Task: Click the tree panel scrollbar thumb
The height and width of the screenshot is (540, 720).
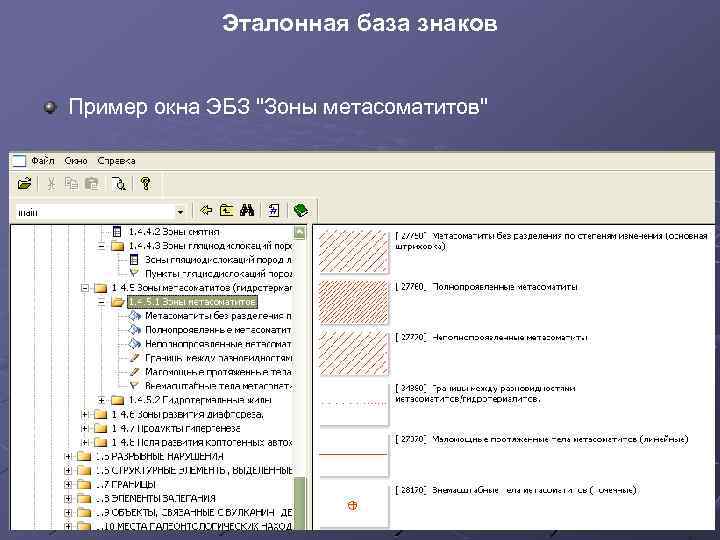Action: (x=299, y=503)
